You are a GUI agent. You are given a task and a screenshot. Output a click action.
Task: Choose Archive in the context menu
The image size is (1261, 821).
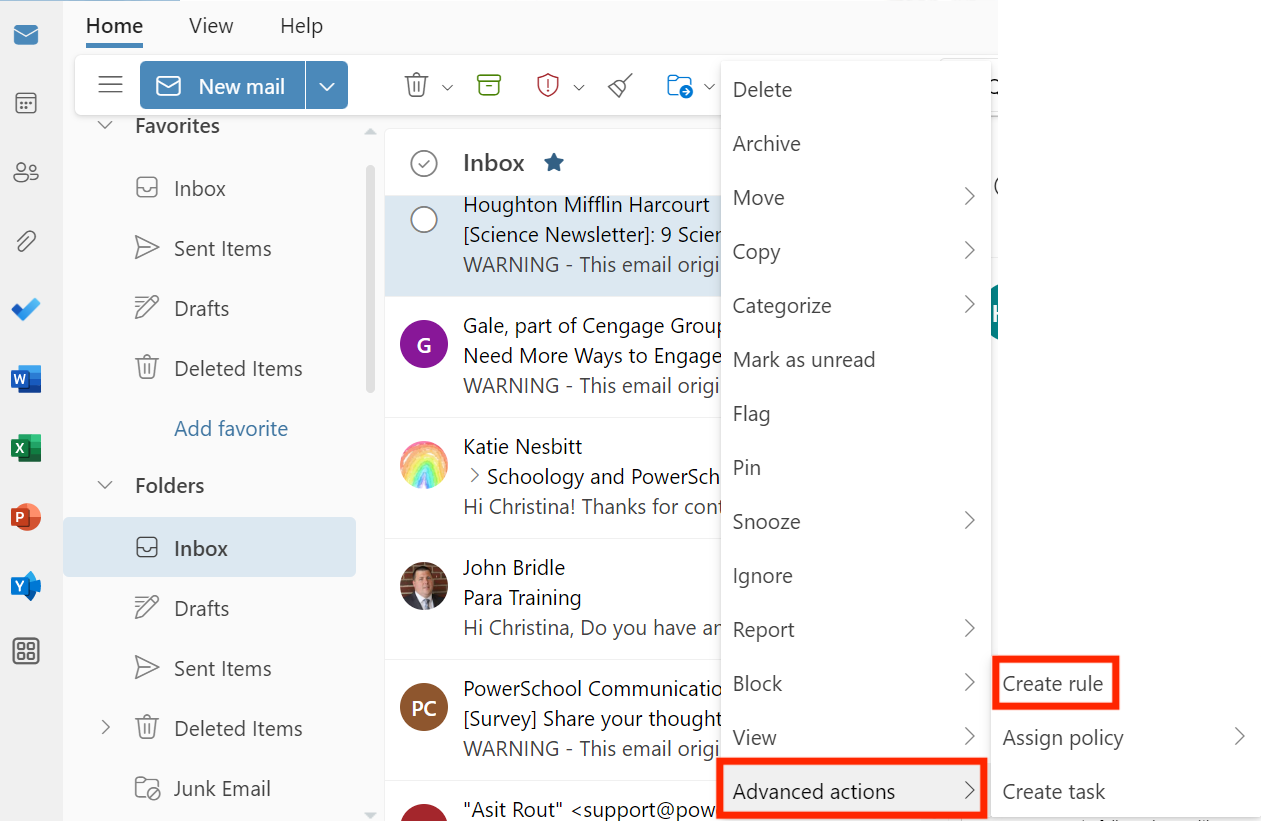(856, 144)
